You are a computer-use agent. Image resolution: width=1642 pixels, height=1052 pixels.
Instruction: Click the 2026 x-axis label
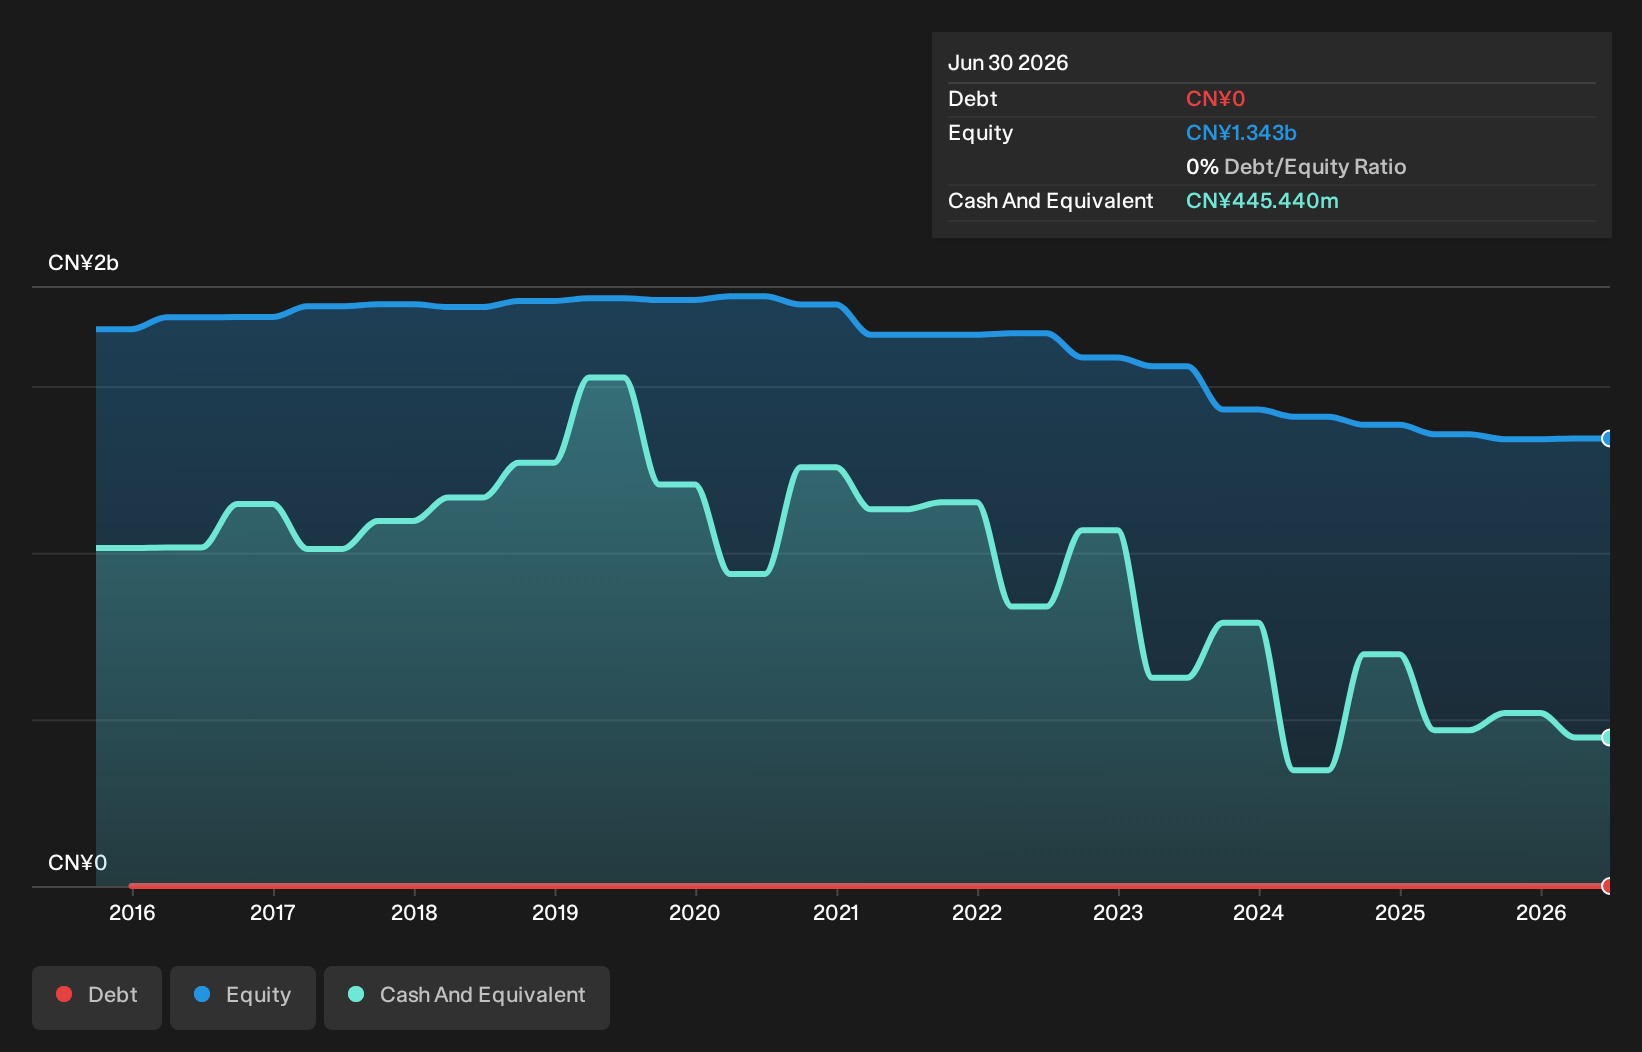point(1541,912)
